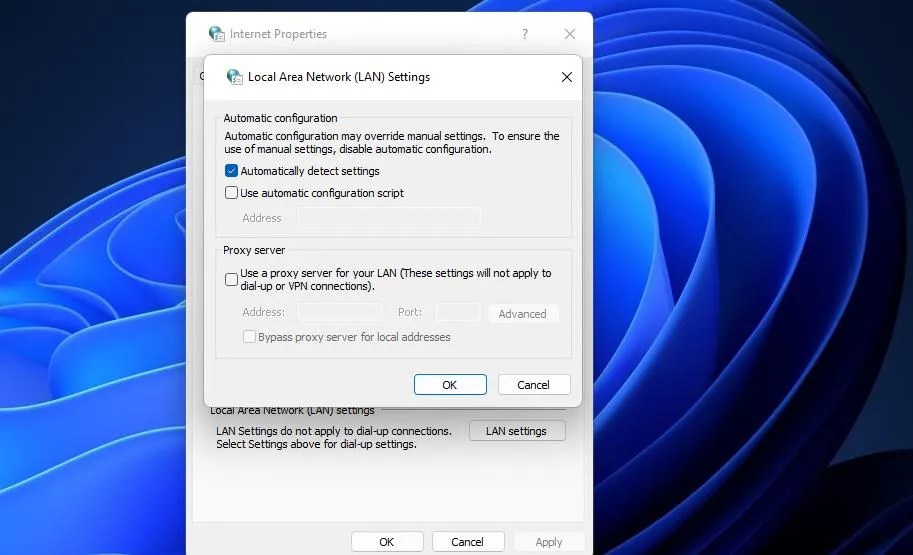Open Advanced proxy settings

pyautogui.click(x=522, y=313)
